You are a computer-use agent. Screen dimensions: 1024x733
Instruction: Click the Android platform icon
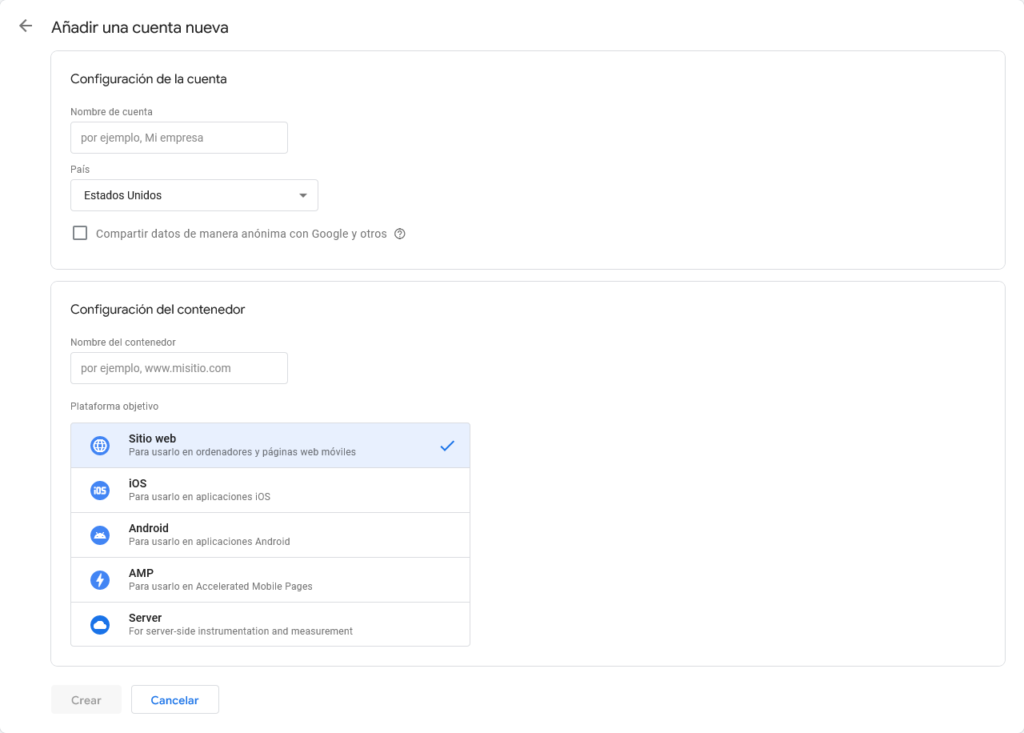[x=99, y=534]
